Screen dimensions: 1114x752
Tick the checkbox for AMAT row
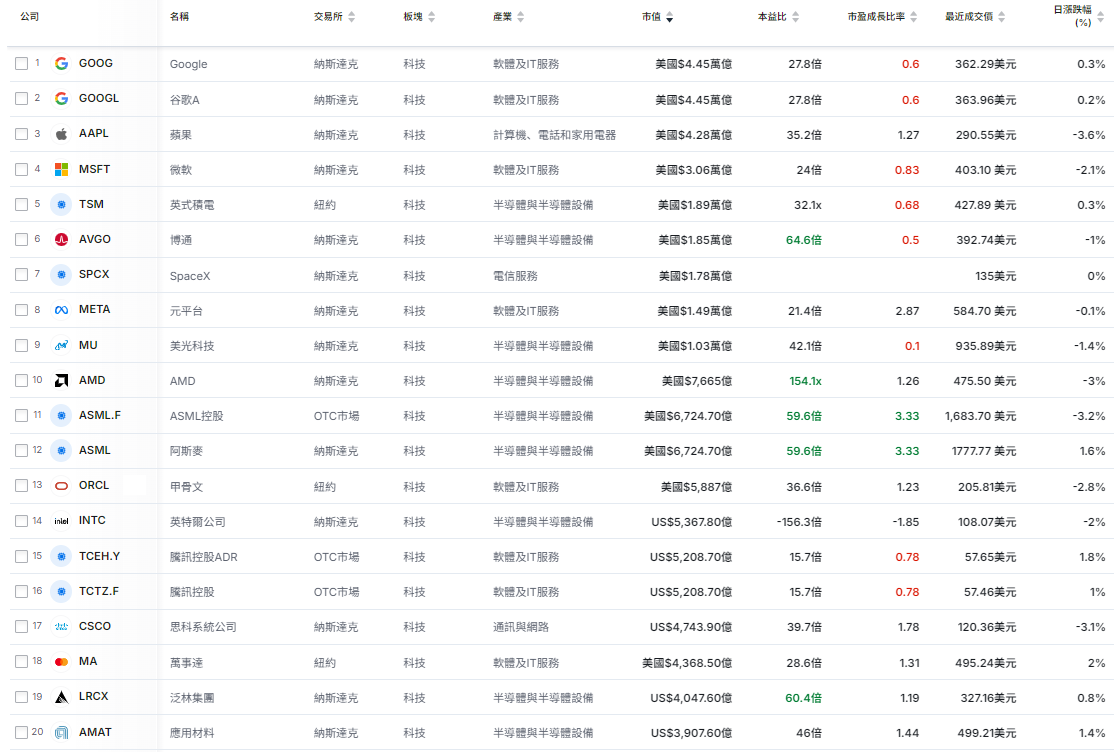click(x=21, y=732)
